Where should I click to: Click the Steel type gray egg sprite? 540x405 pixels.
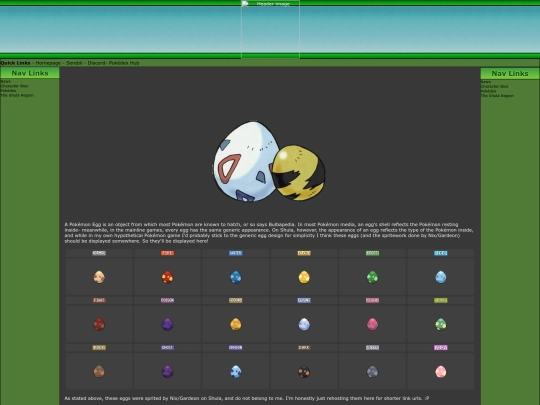pos(372,371)
